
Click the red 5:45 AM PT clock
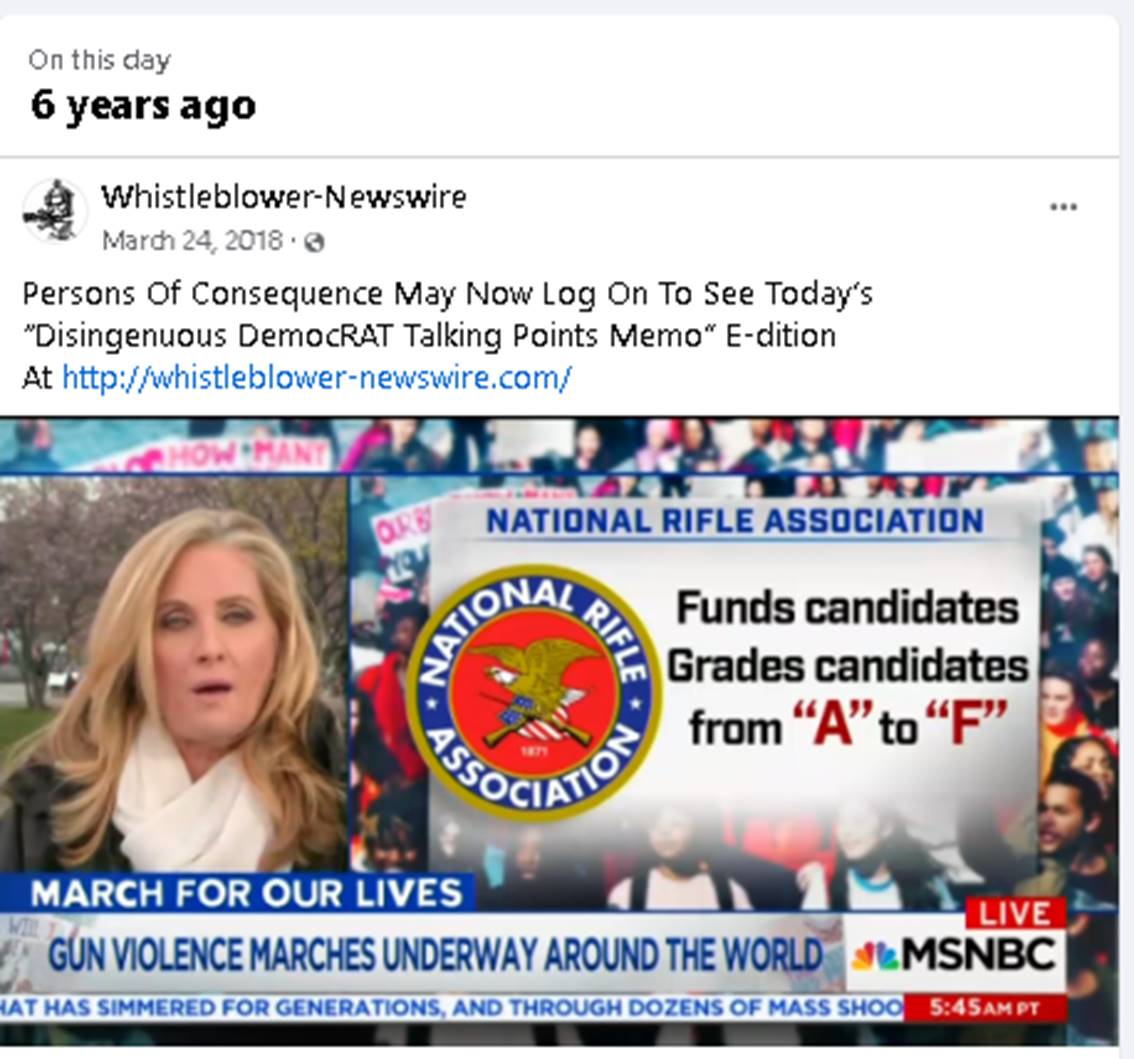point(985,1008)
